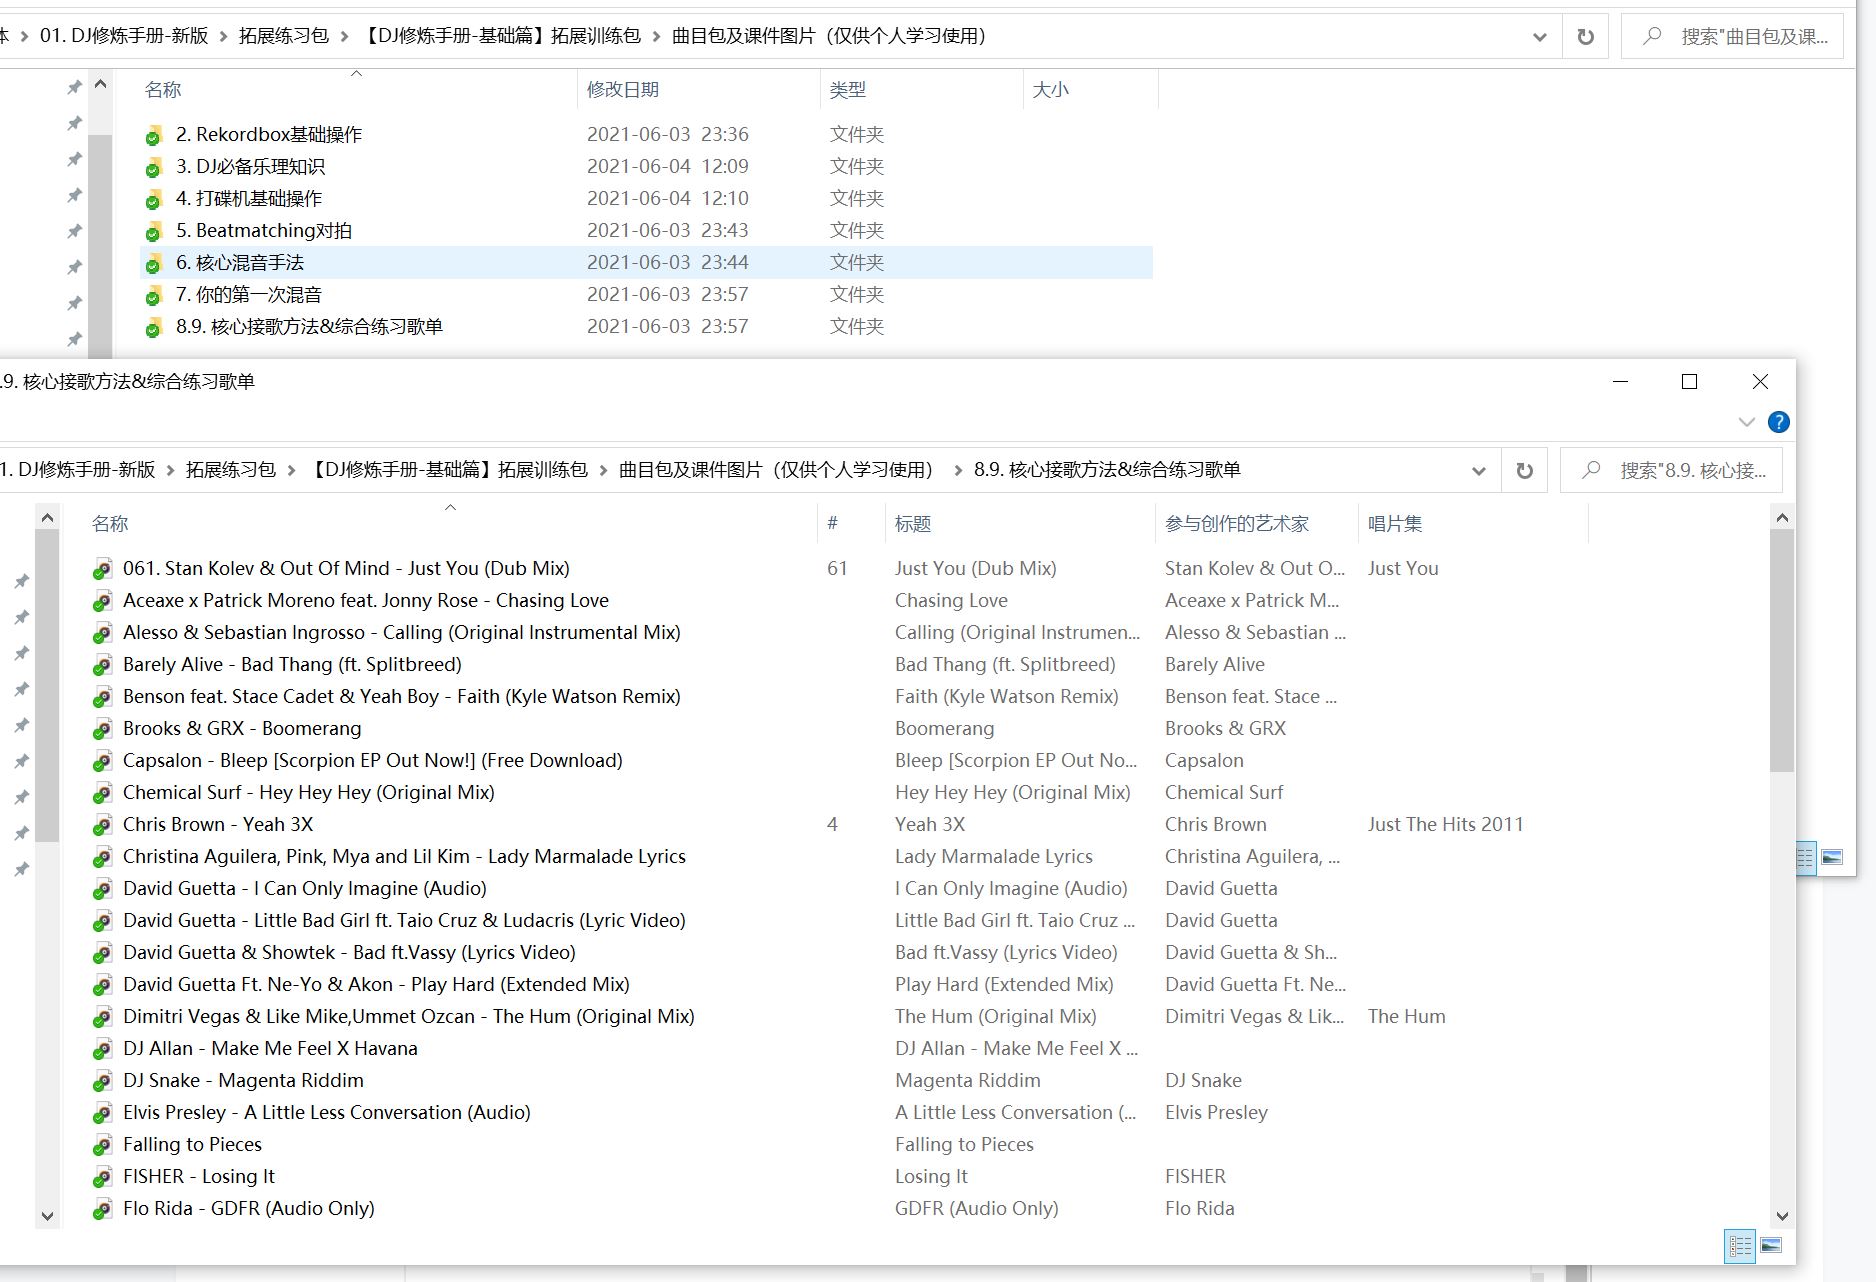Expand the ribbon chevron in the front window
The image size is (1876, 1282).
coord(1747,422)
